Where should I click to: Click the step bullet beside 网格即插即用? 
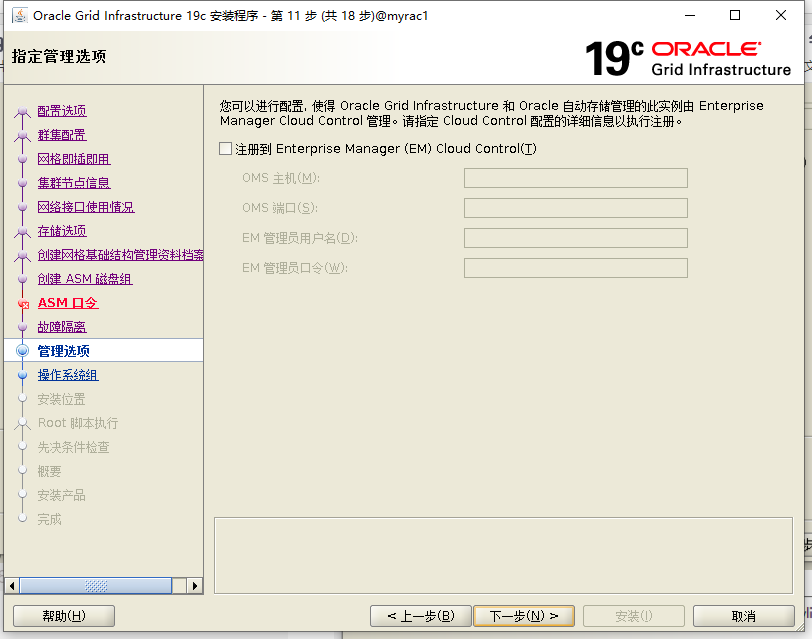pos(22,159)
